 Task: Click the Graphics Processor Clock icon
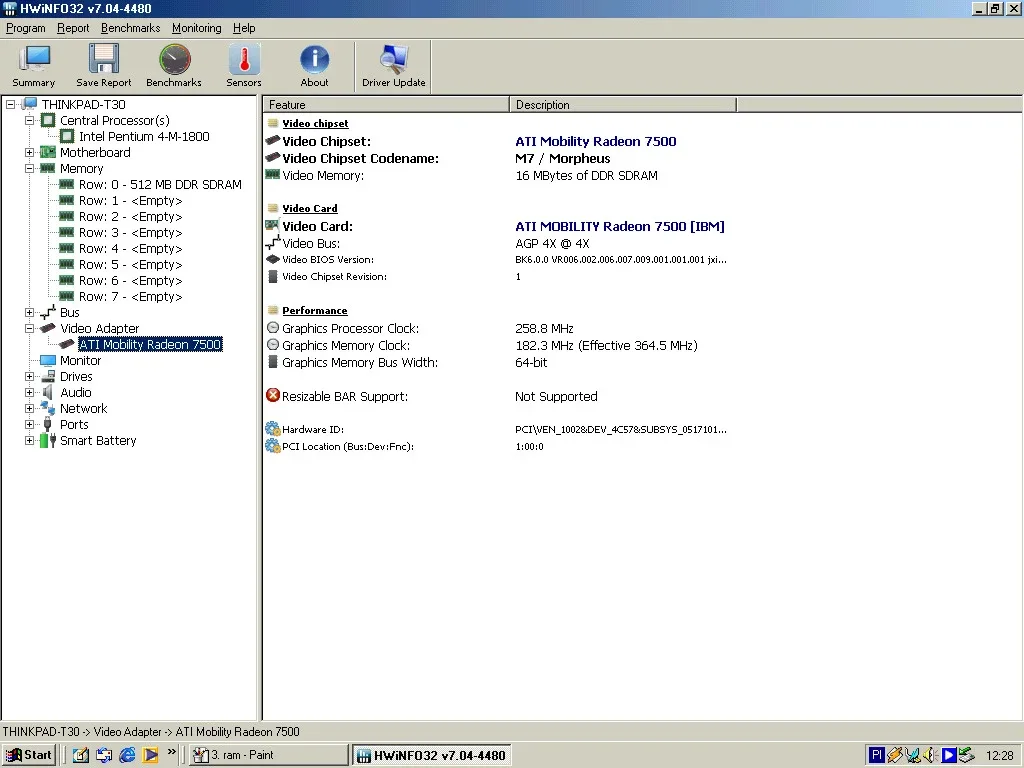[273, 328]
